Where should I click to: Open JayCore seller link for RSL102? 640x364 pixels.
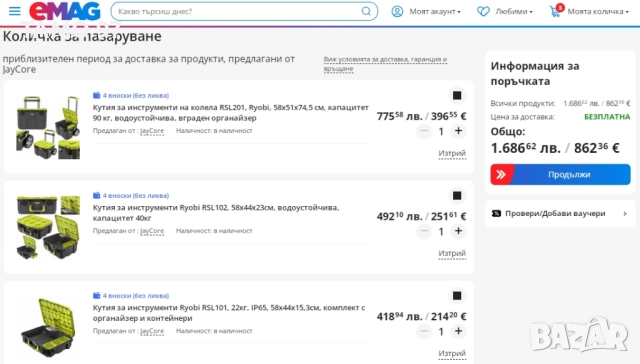point(152,231)
